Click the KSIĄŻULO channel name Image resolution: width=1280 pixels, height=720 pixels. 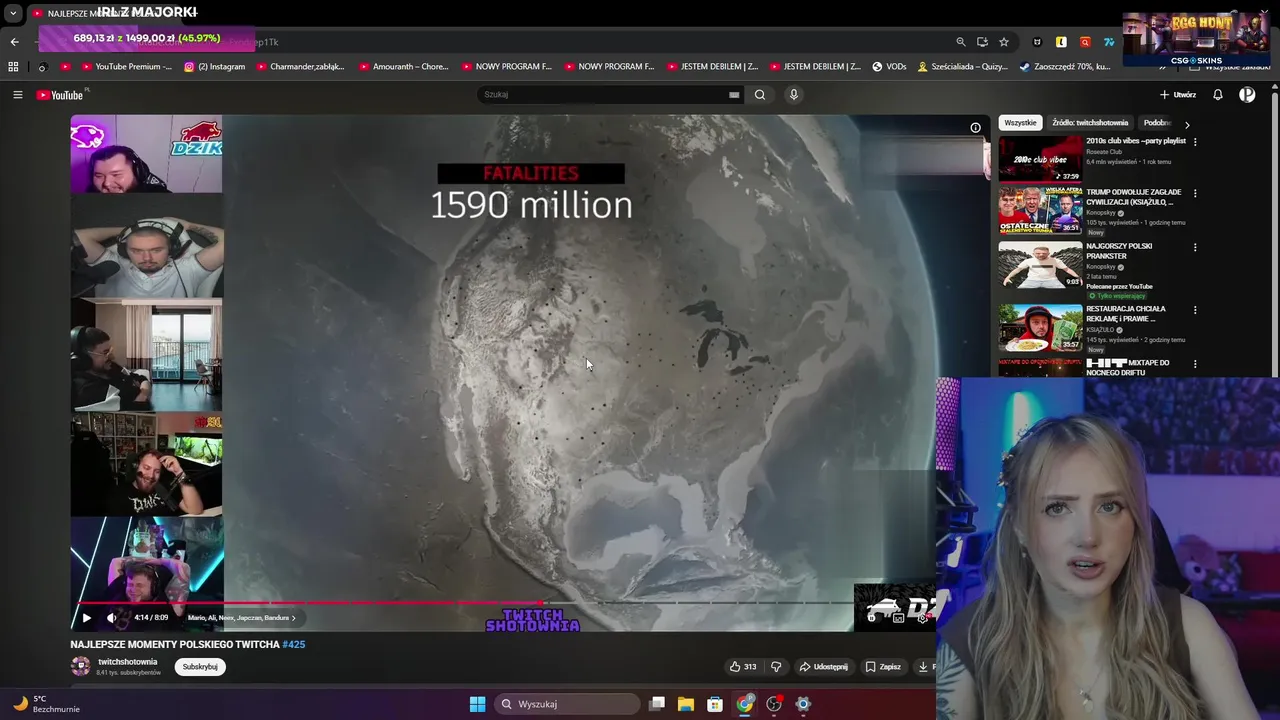coord(1100,330)
